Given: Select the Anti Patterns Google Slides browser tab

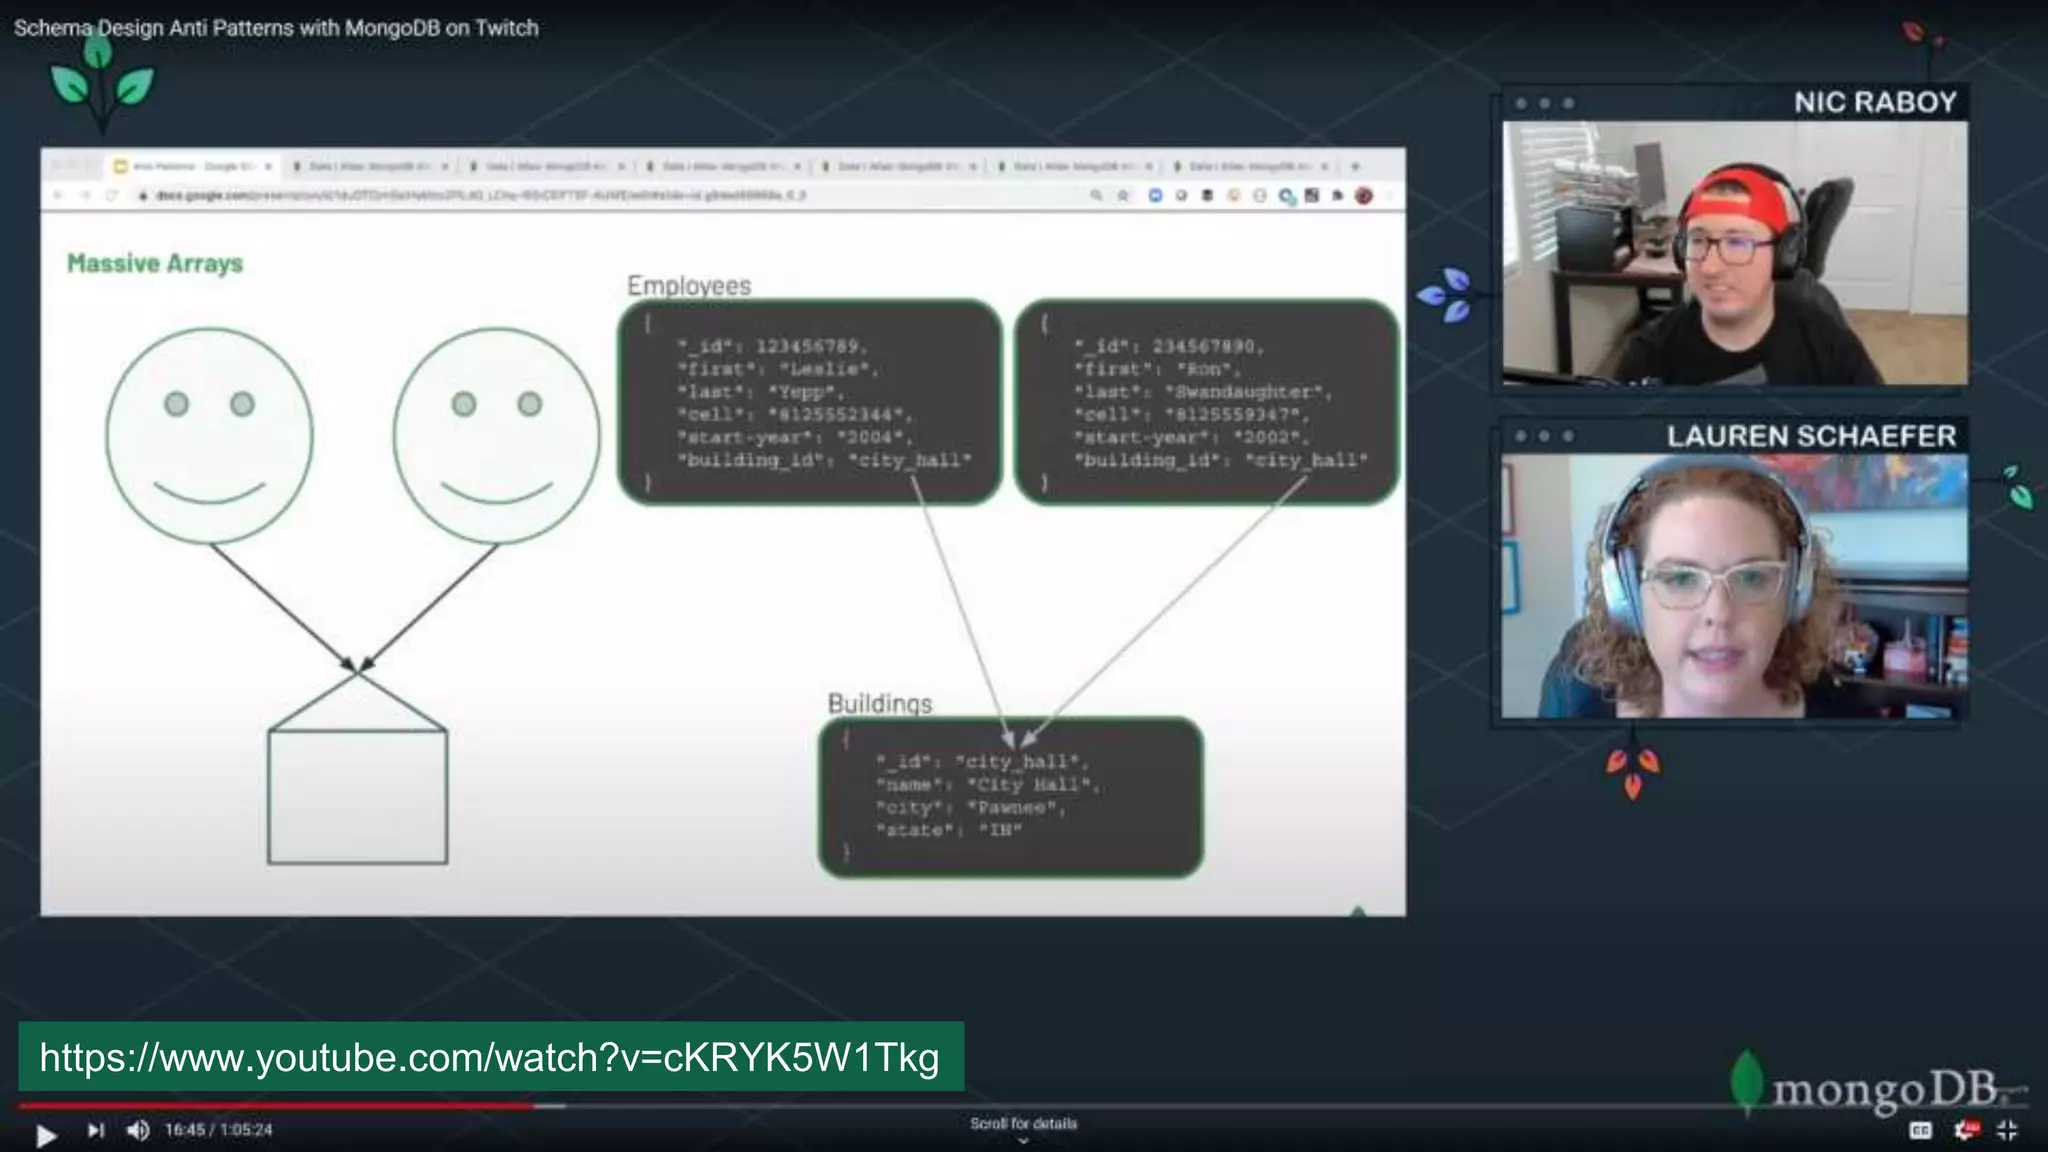Looking at the screenshot, I should tap(192, 166).
